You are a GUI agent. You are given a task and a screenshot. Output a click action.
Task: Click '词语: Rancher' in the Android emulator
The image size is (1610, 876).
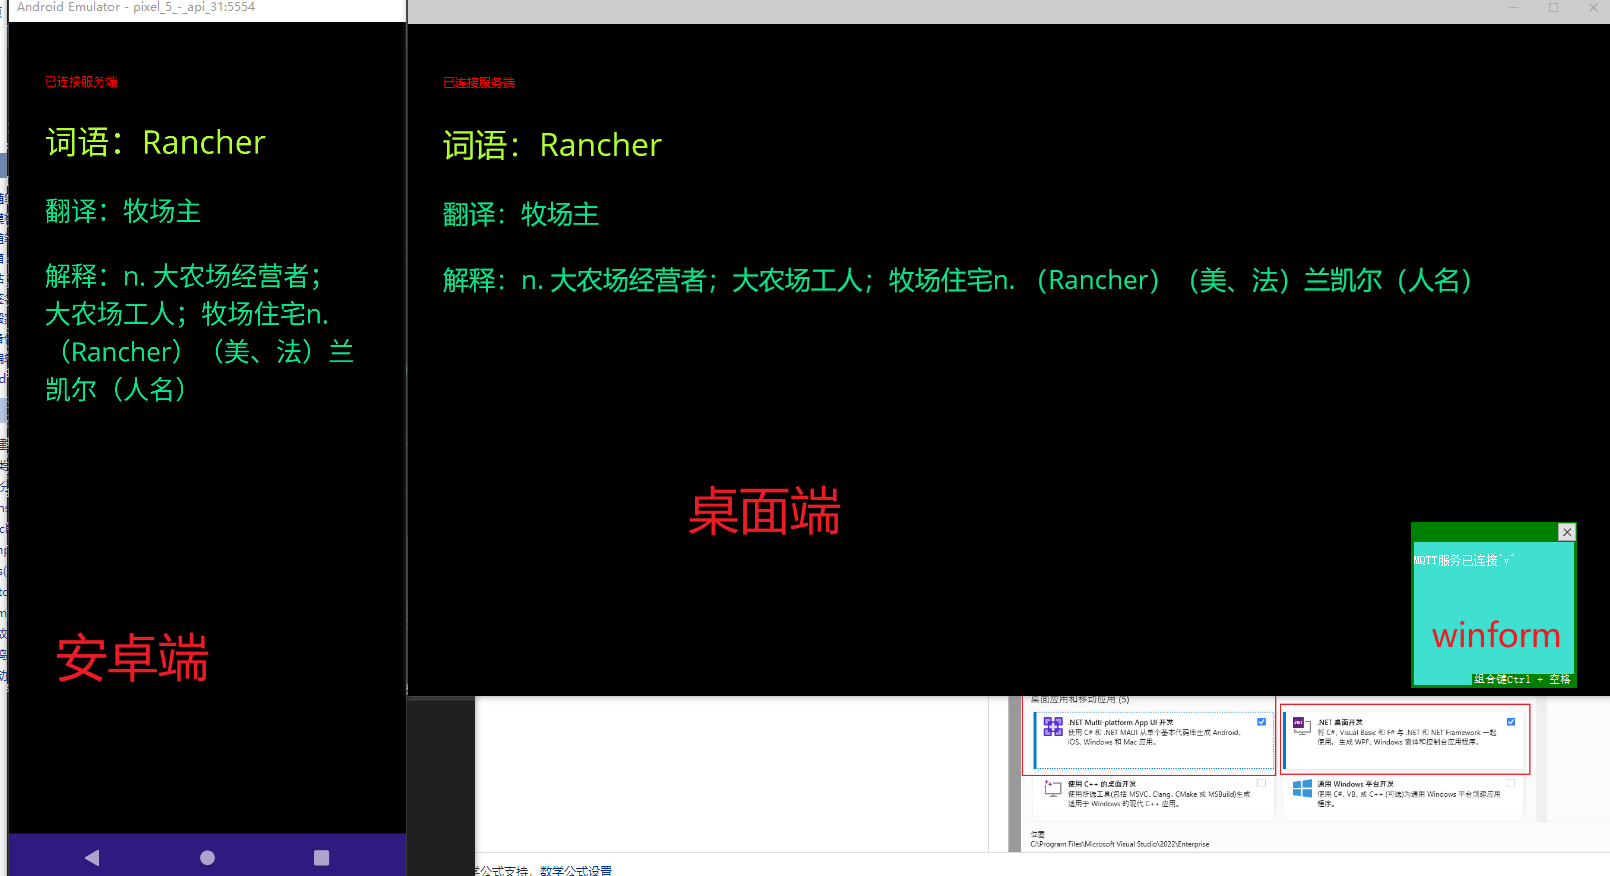click(x=155, y=143)
